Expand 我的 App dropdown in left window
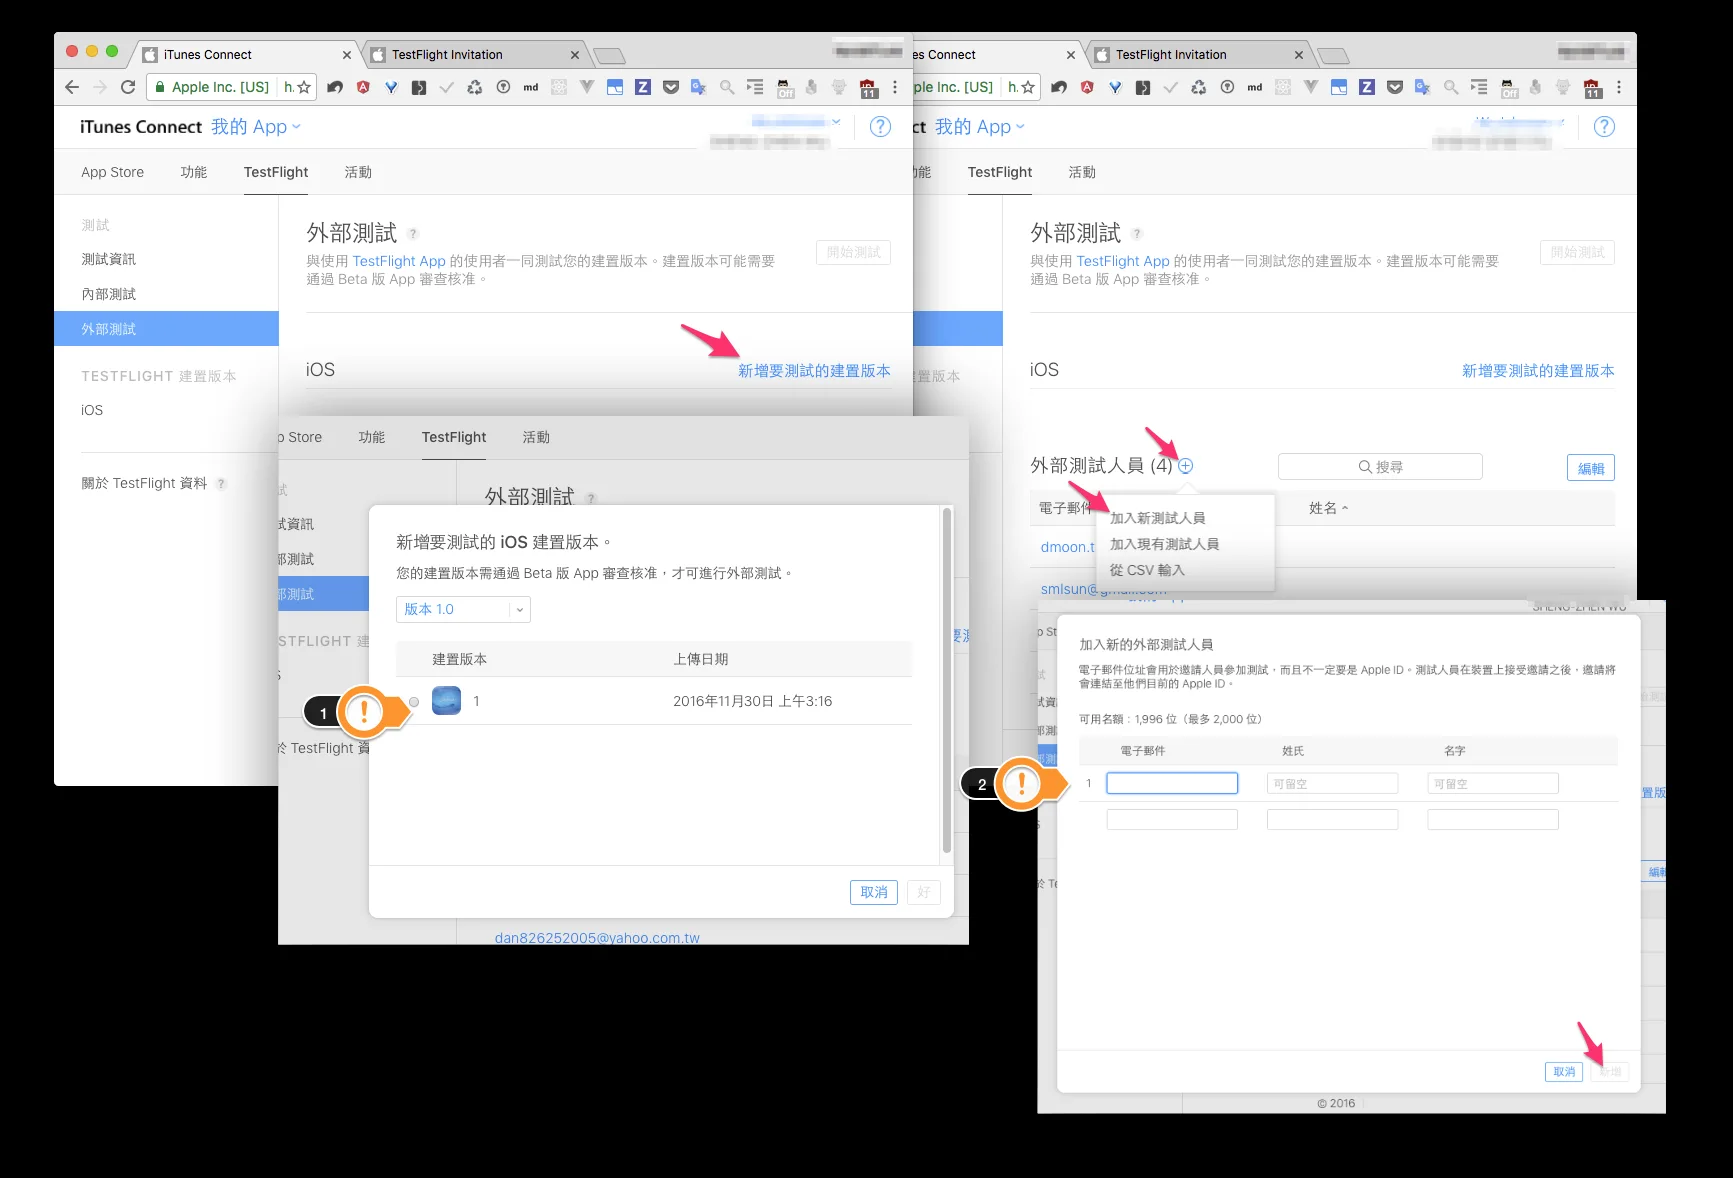 coord(255,127)
